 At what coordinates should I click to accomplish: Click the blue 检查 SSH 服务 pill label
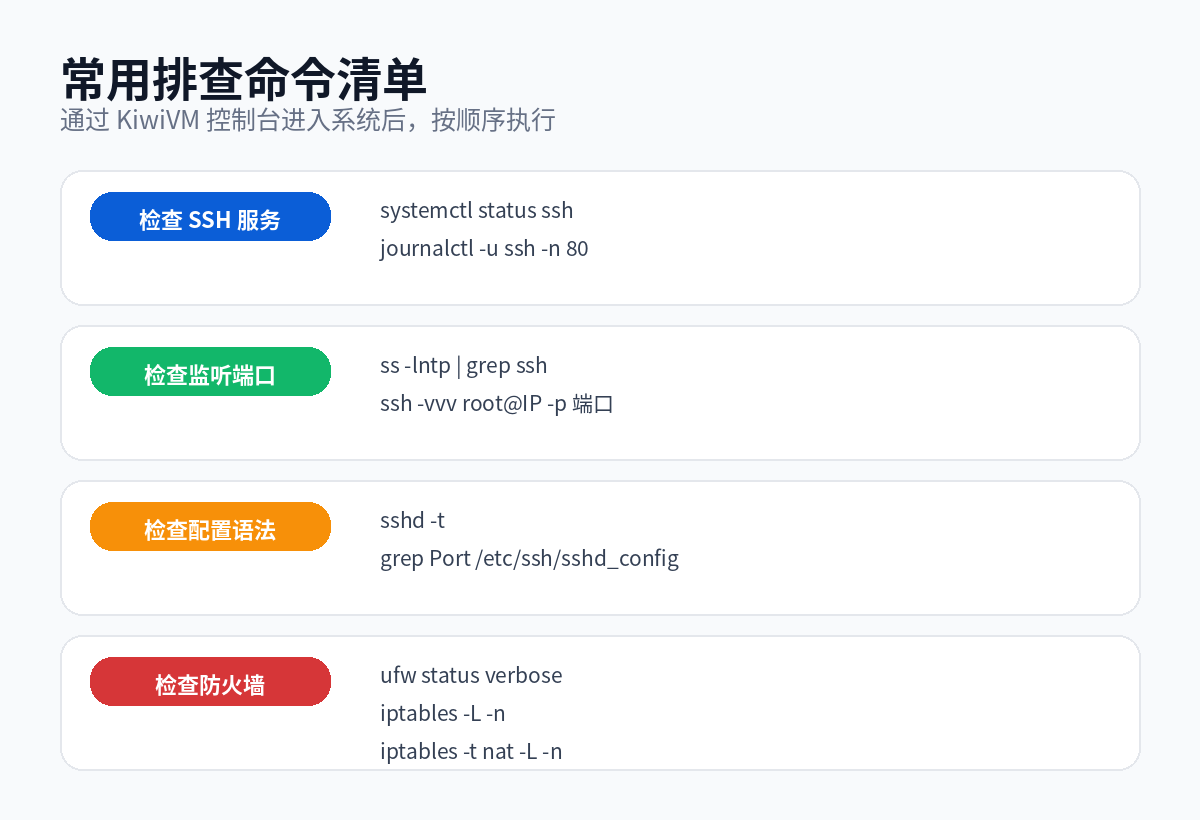click(210, 217)
